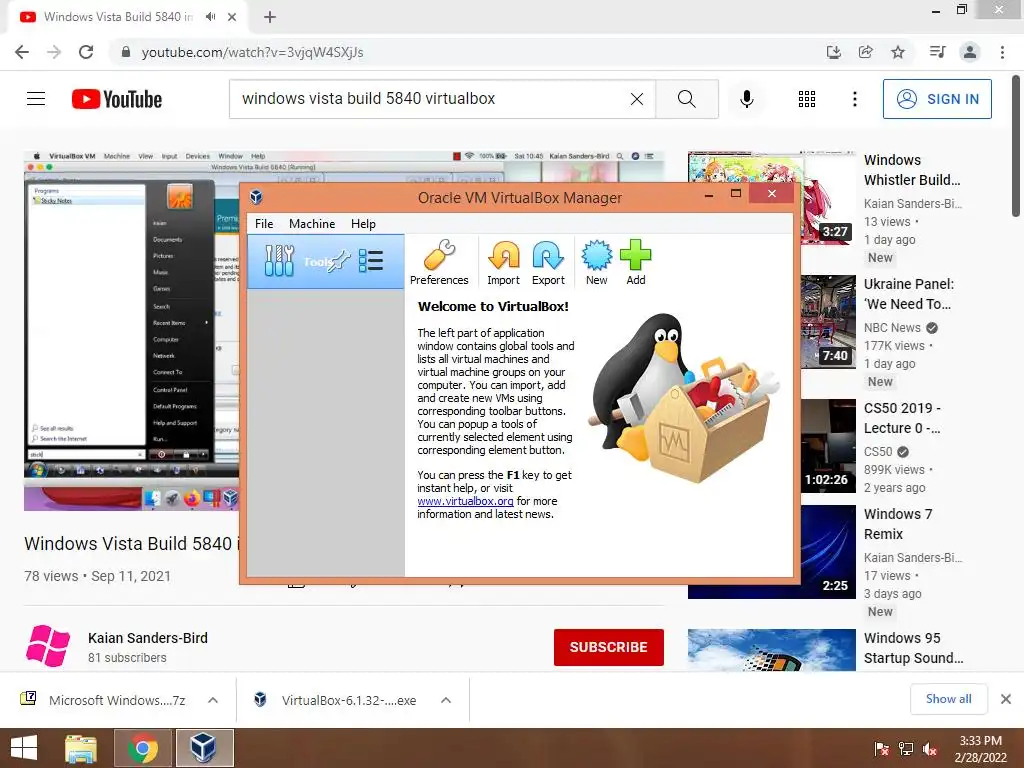Click the pin icon next to Tools
This screenshot has width=1024, height=768.
point(340,261)
